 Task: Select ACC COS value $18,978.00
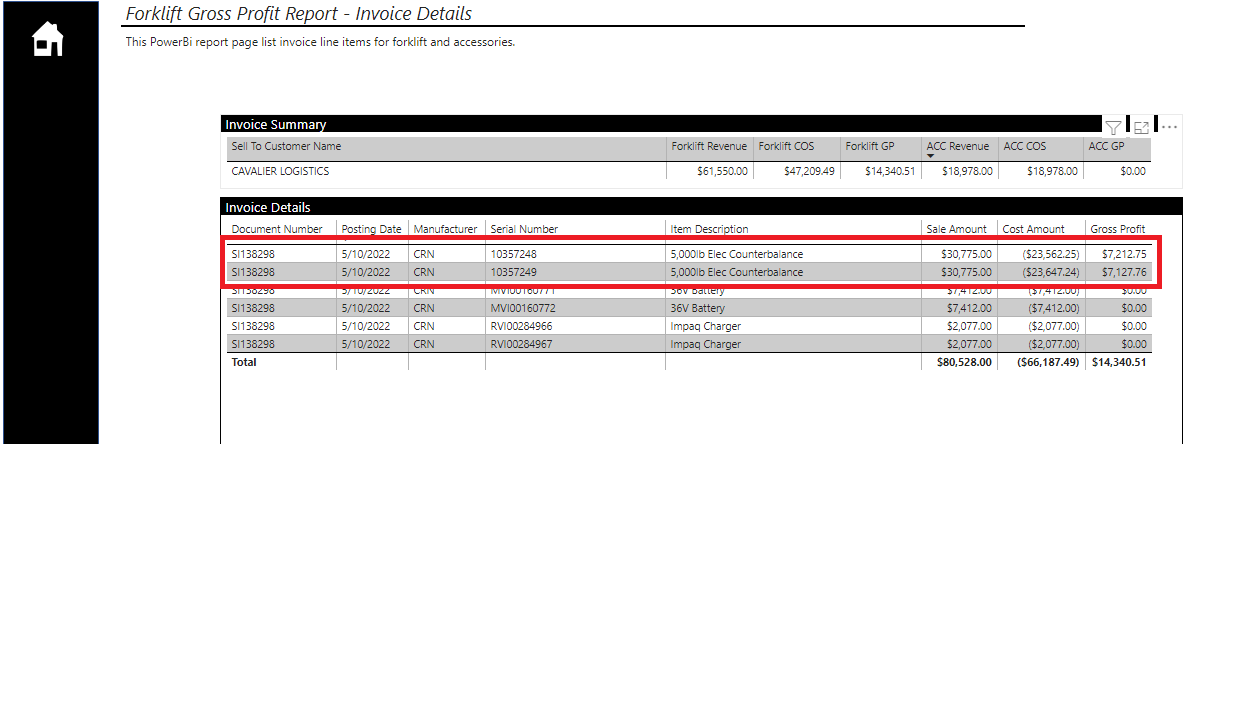1052,171
